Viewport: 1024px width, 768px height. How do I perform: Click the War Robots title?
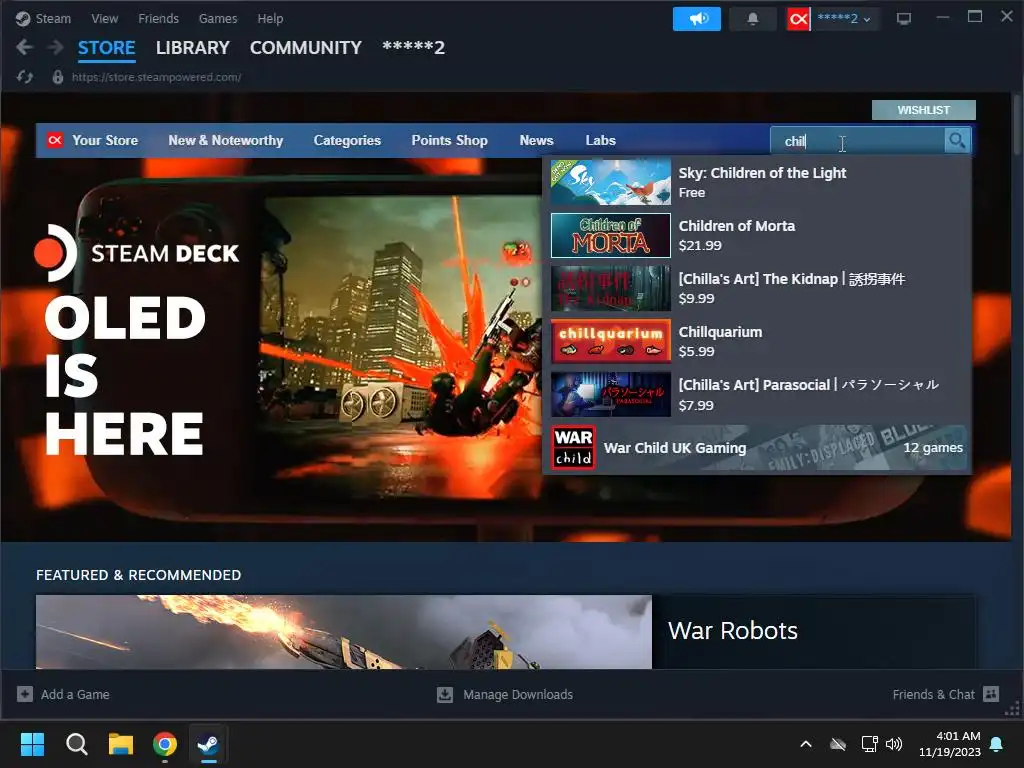733,631
